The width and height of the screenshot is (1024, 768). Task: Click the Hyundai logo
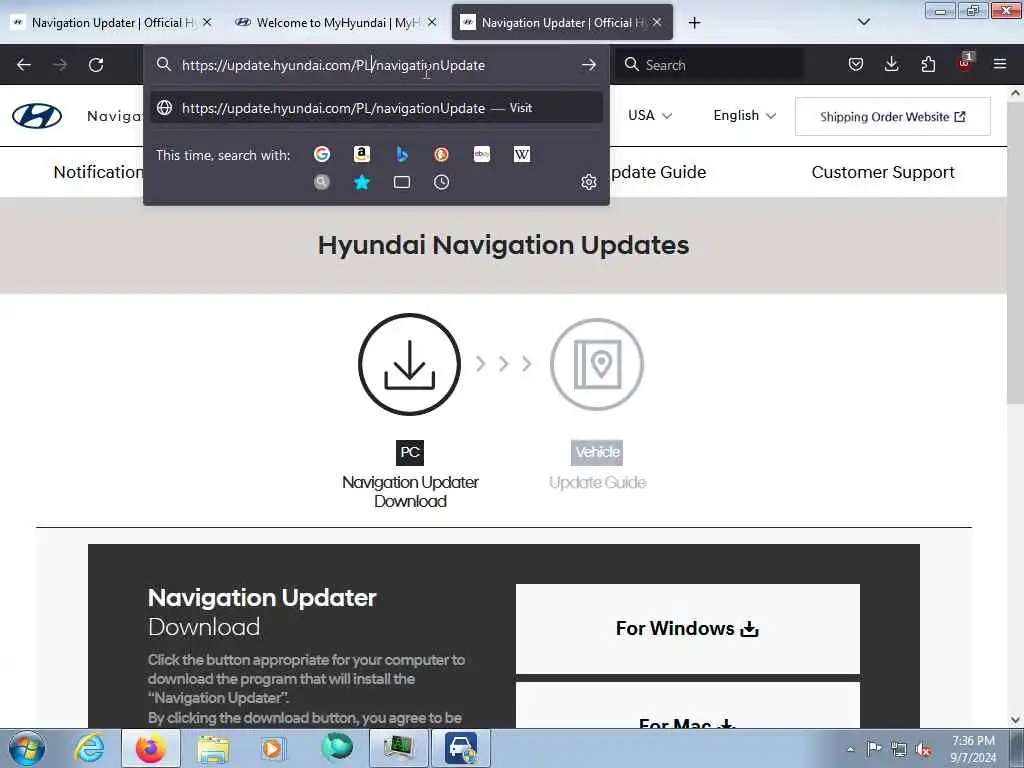tap(37, 116)
